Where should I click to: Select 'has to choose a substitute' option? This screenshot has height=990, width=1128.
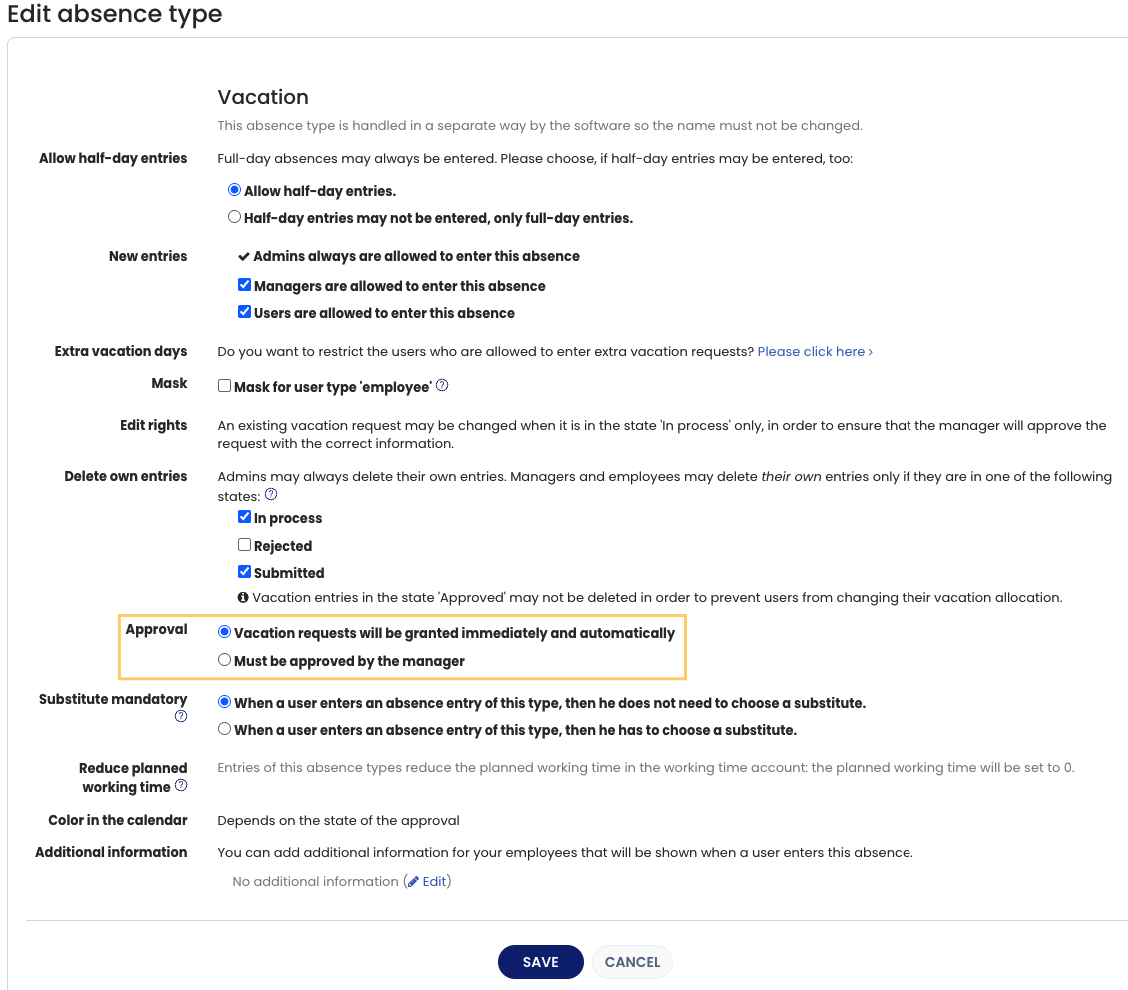pos(224,729)
